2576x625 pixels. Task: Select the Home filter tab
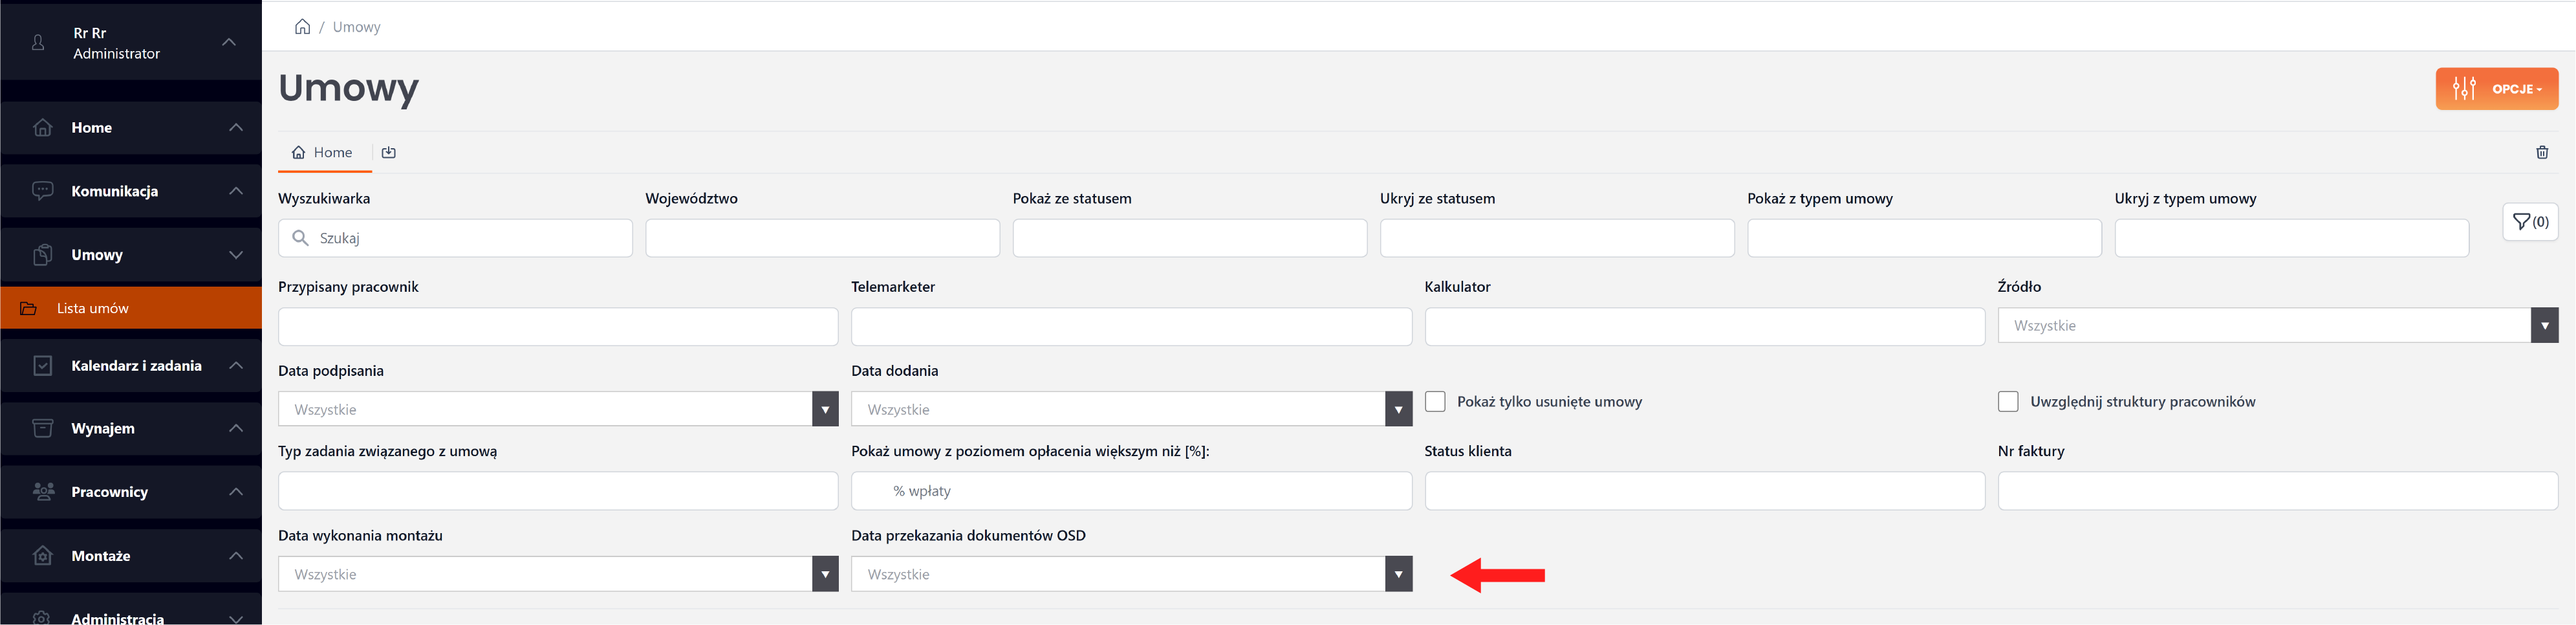323,153
